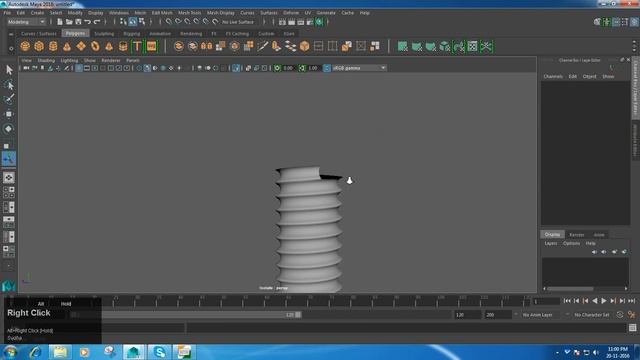The width and height of the screenshot is (640, 360).
Task: Click the Mirror geometry shelf icon
Action: pos(207,46)
